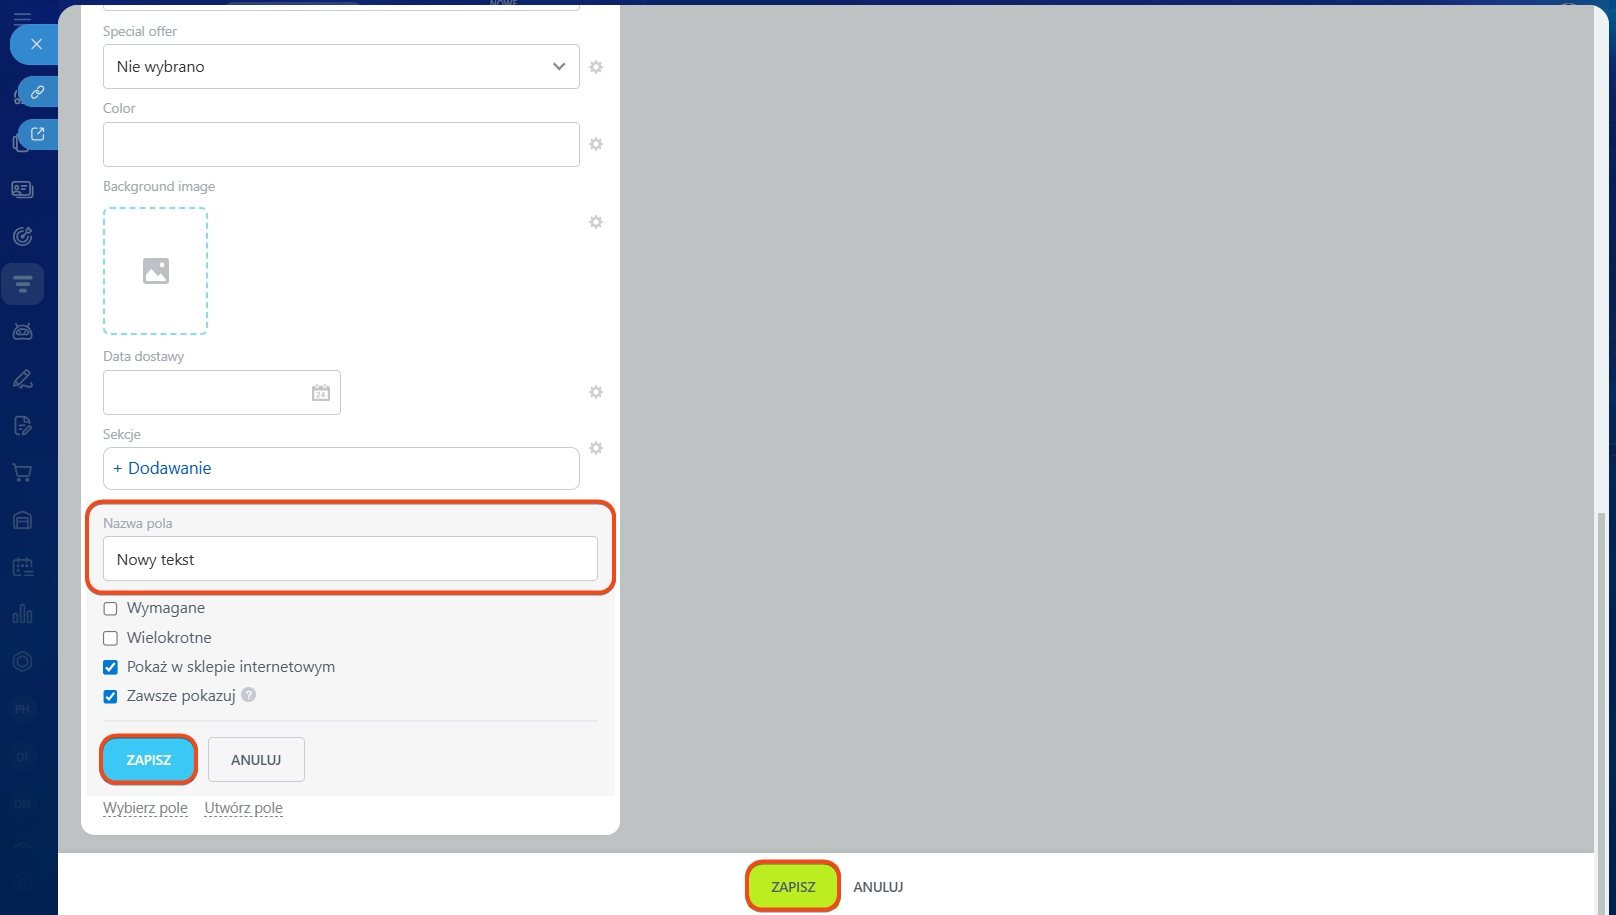Open calendar picker in Data dostawy field
1616x915 pixels.
click(x=321, y=393)
